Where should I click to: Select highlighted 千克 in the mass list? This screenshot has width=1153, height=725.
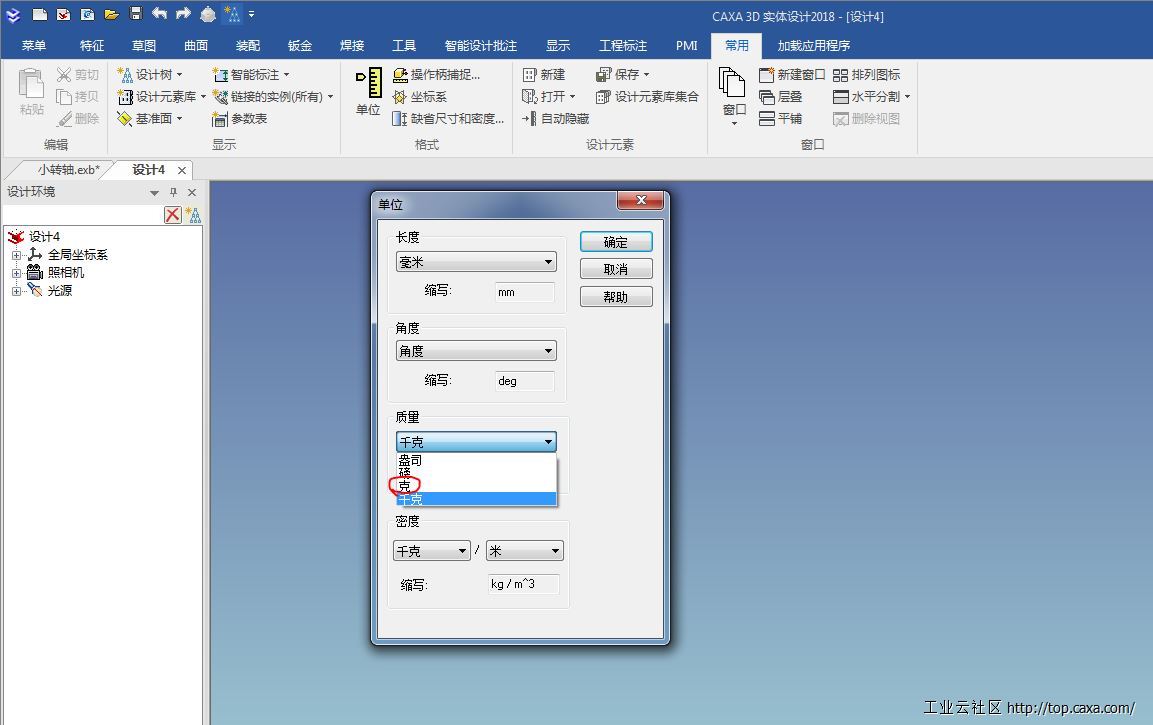point(476,499)
